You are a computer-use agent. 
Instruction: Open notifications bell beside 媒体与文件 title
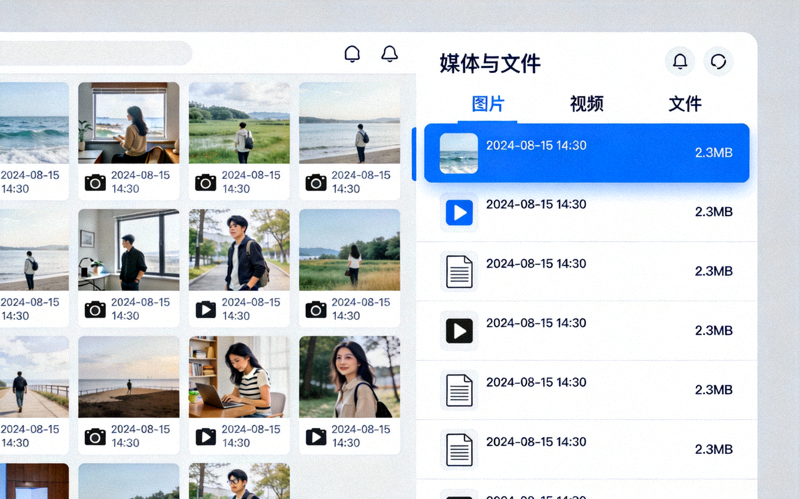point(680,61)
